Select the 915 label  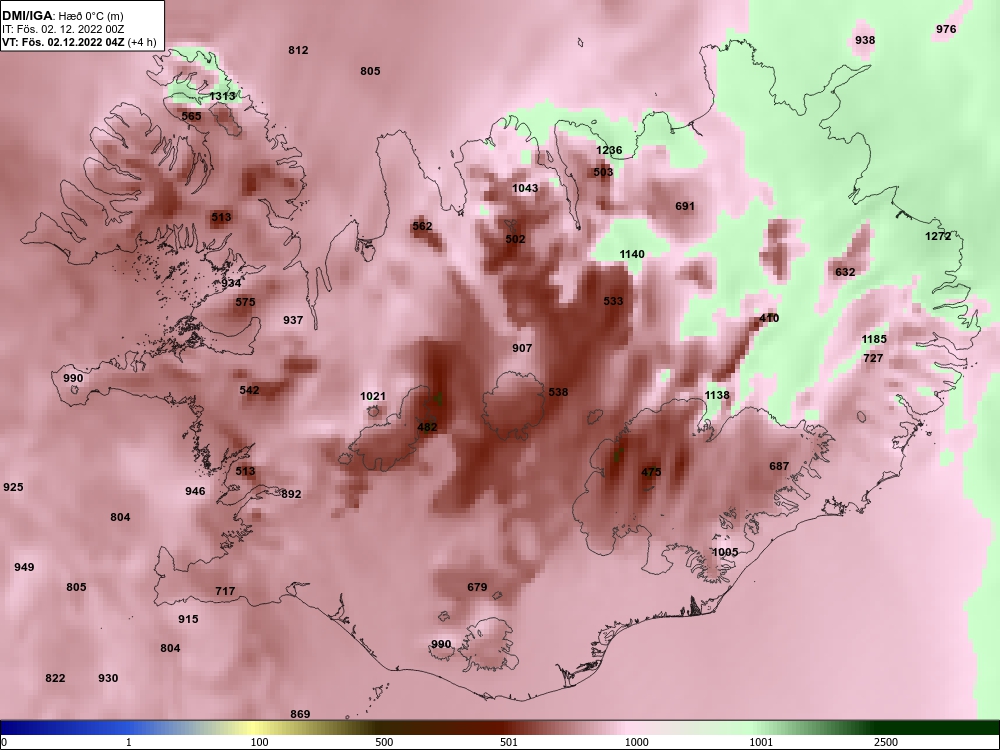pyautogui.click(x=188, y=619)
